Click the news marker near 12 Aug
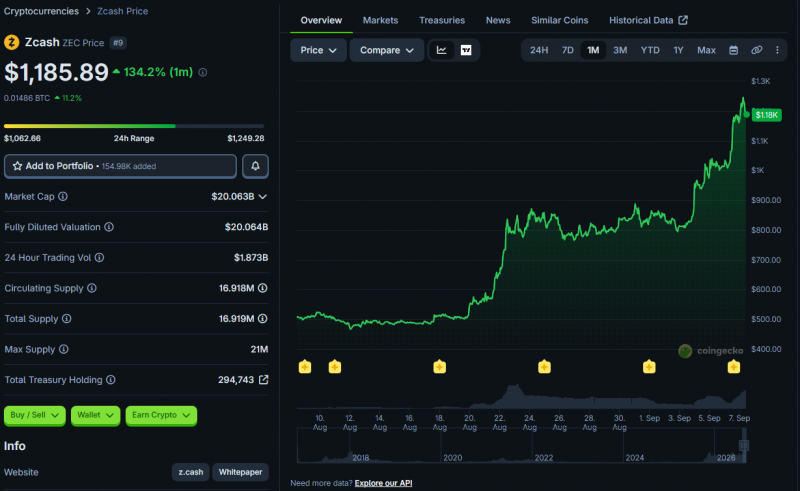This screenshot has width=800, height=491. (335, 366)
